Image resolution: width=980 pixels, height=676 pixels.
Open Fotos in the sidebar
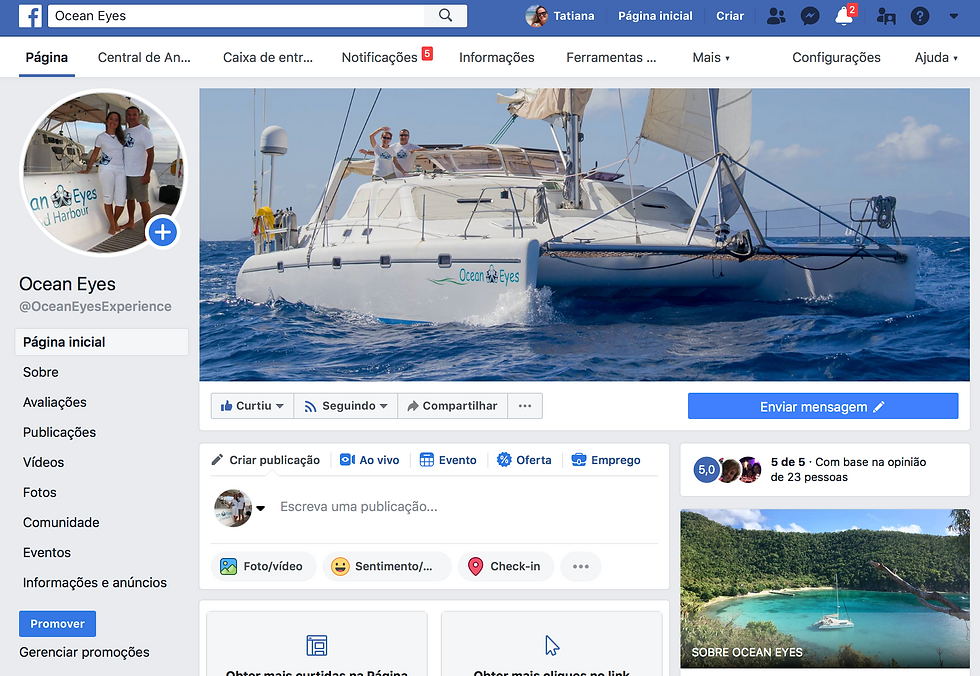pos(40,492)
